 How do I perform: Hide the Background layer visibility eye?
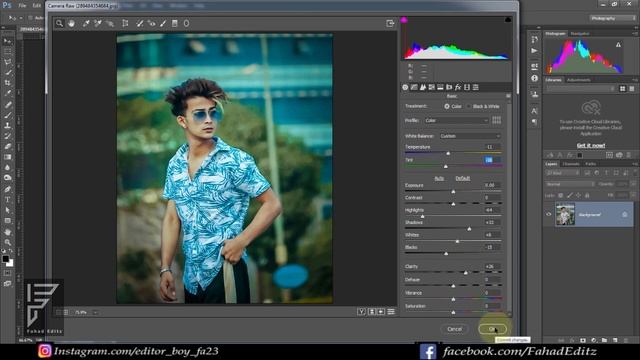[549, 214]
